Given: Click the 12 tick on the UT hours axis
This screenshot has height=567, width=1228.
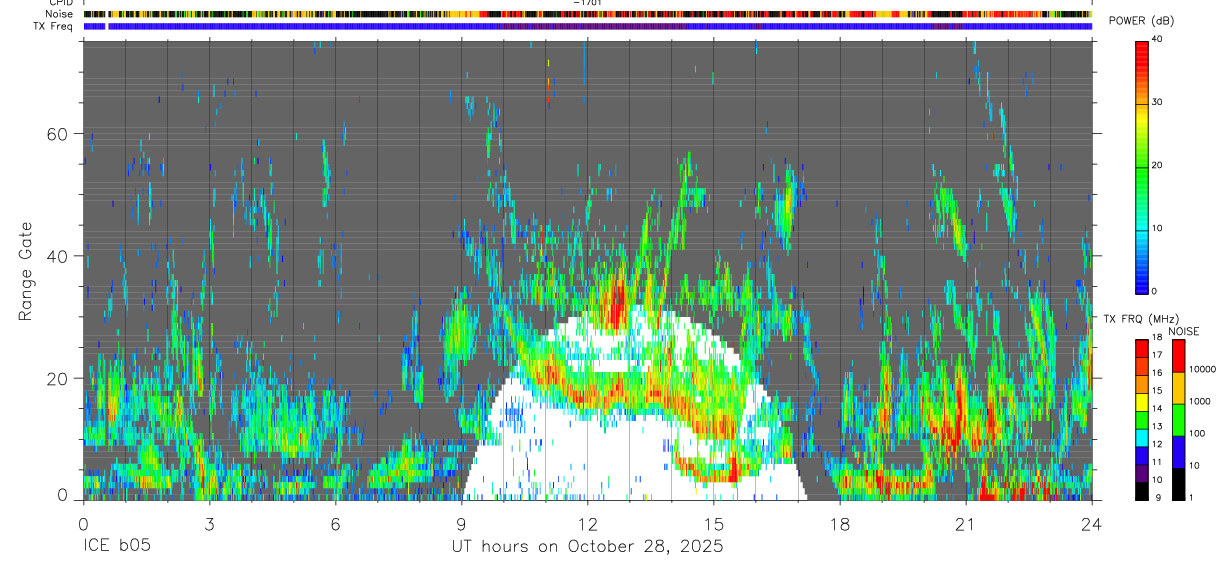Looking at the screenshot, I should tap(587, 523).
